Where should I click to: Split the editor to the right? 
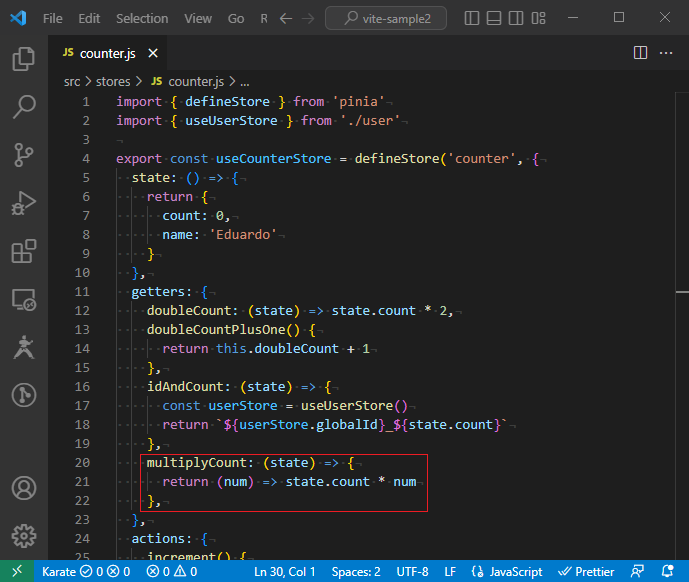[x=640, y=53]
